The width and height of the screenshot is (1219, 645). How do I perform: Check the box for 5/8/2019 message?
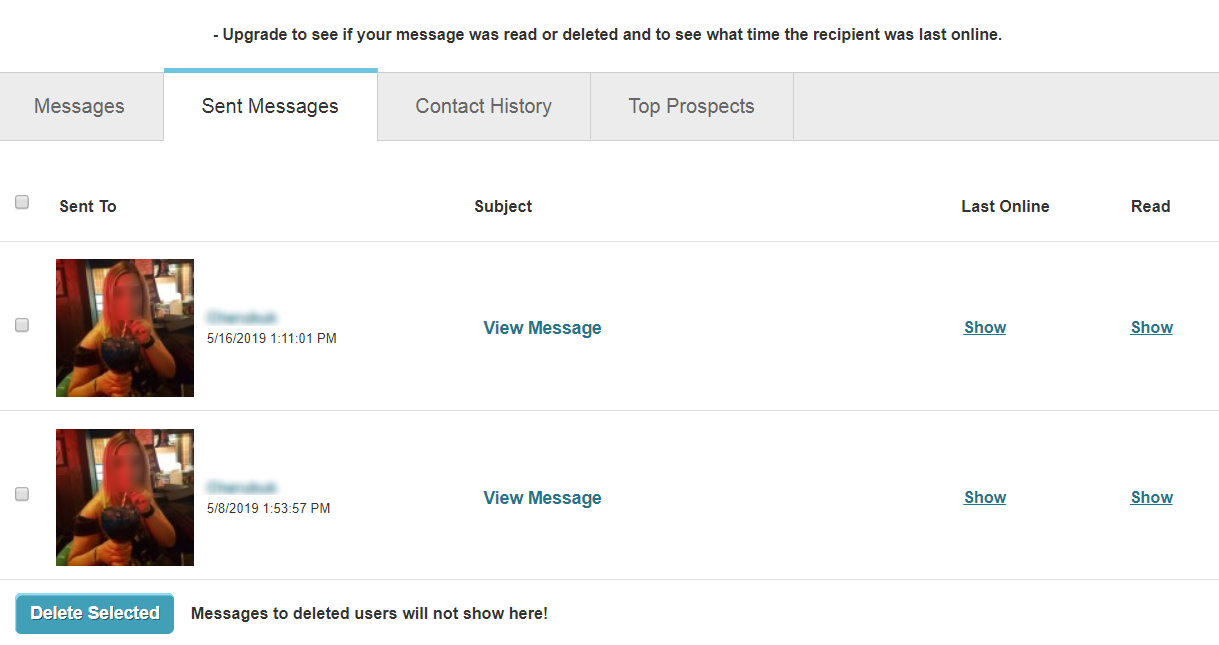tap(22, 494)
